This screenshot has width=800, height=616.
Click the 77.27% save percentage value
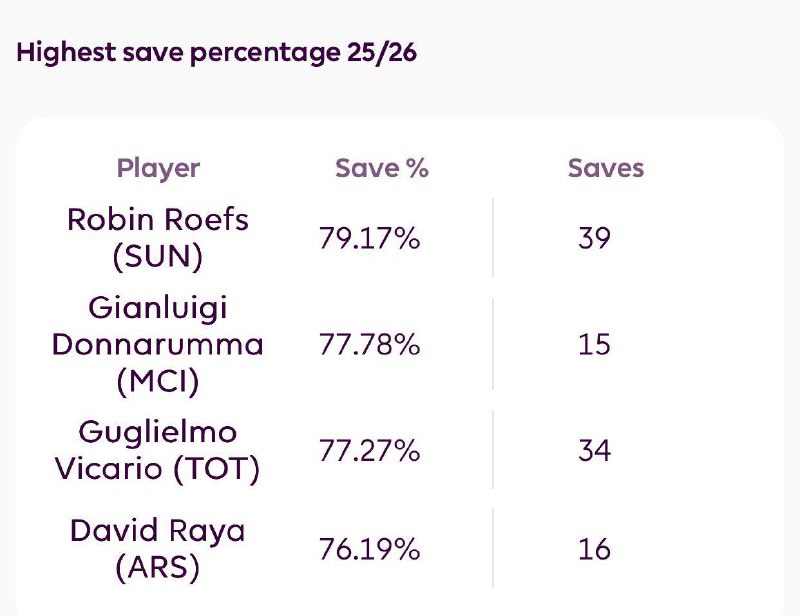point(369,451)
